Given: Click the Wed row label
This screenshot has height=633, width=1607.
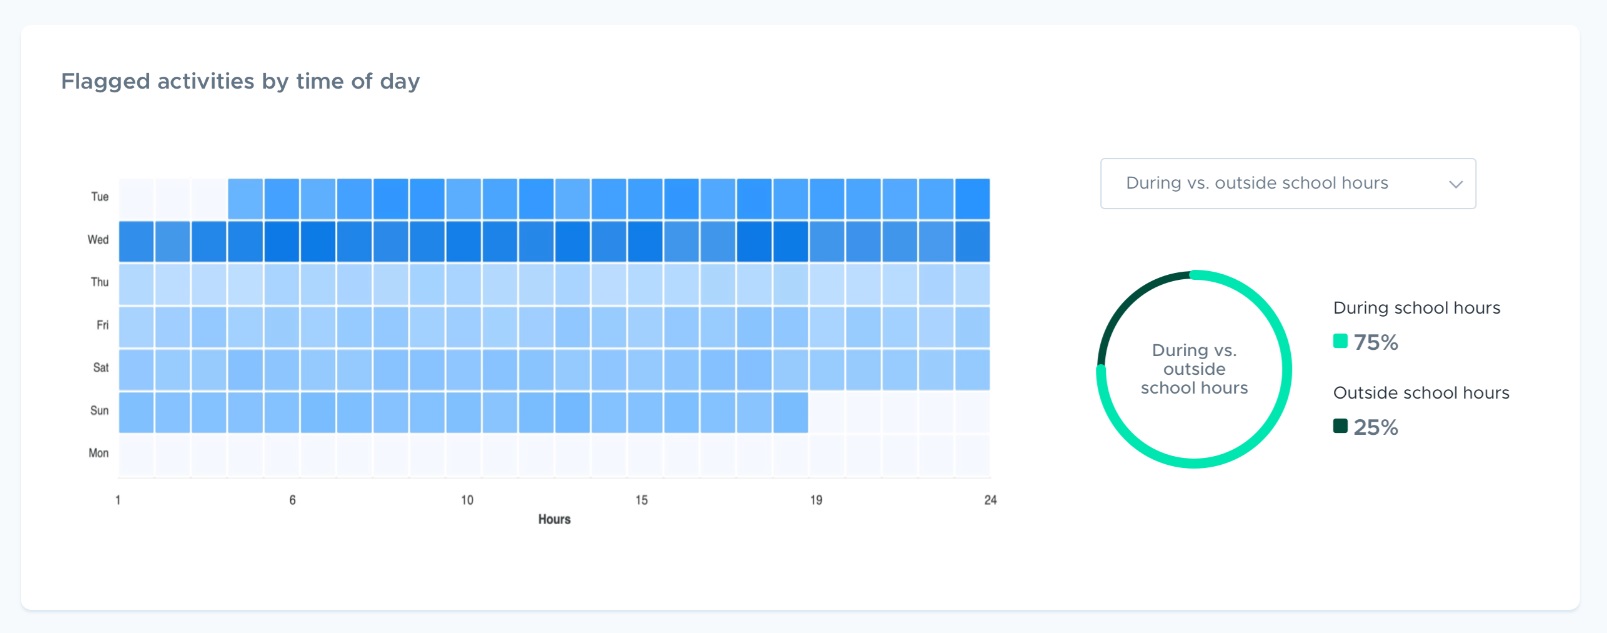Looking at the screenshot, I should 98,240.
